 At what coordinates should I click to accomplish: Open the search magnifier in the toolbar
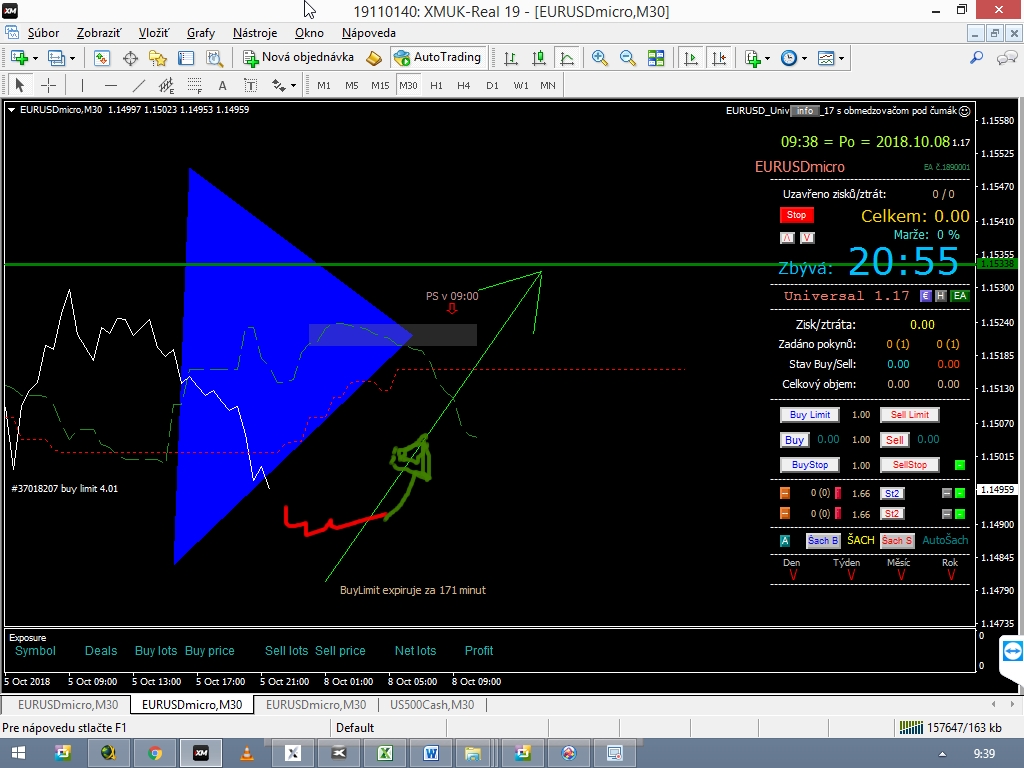point(976,58)
